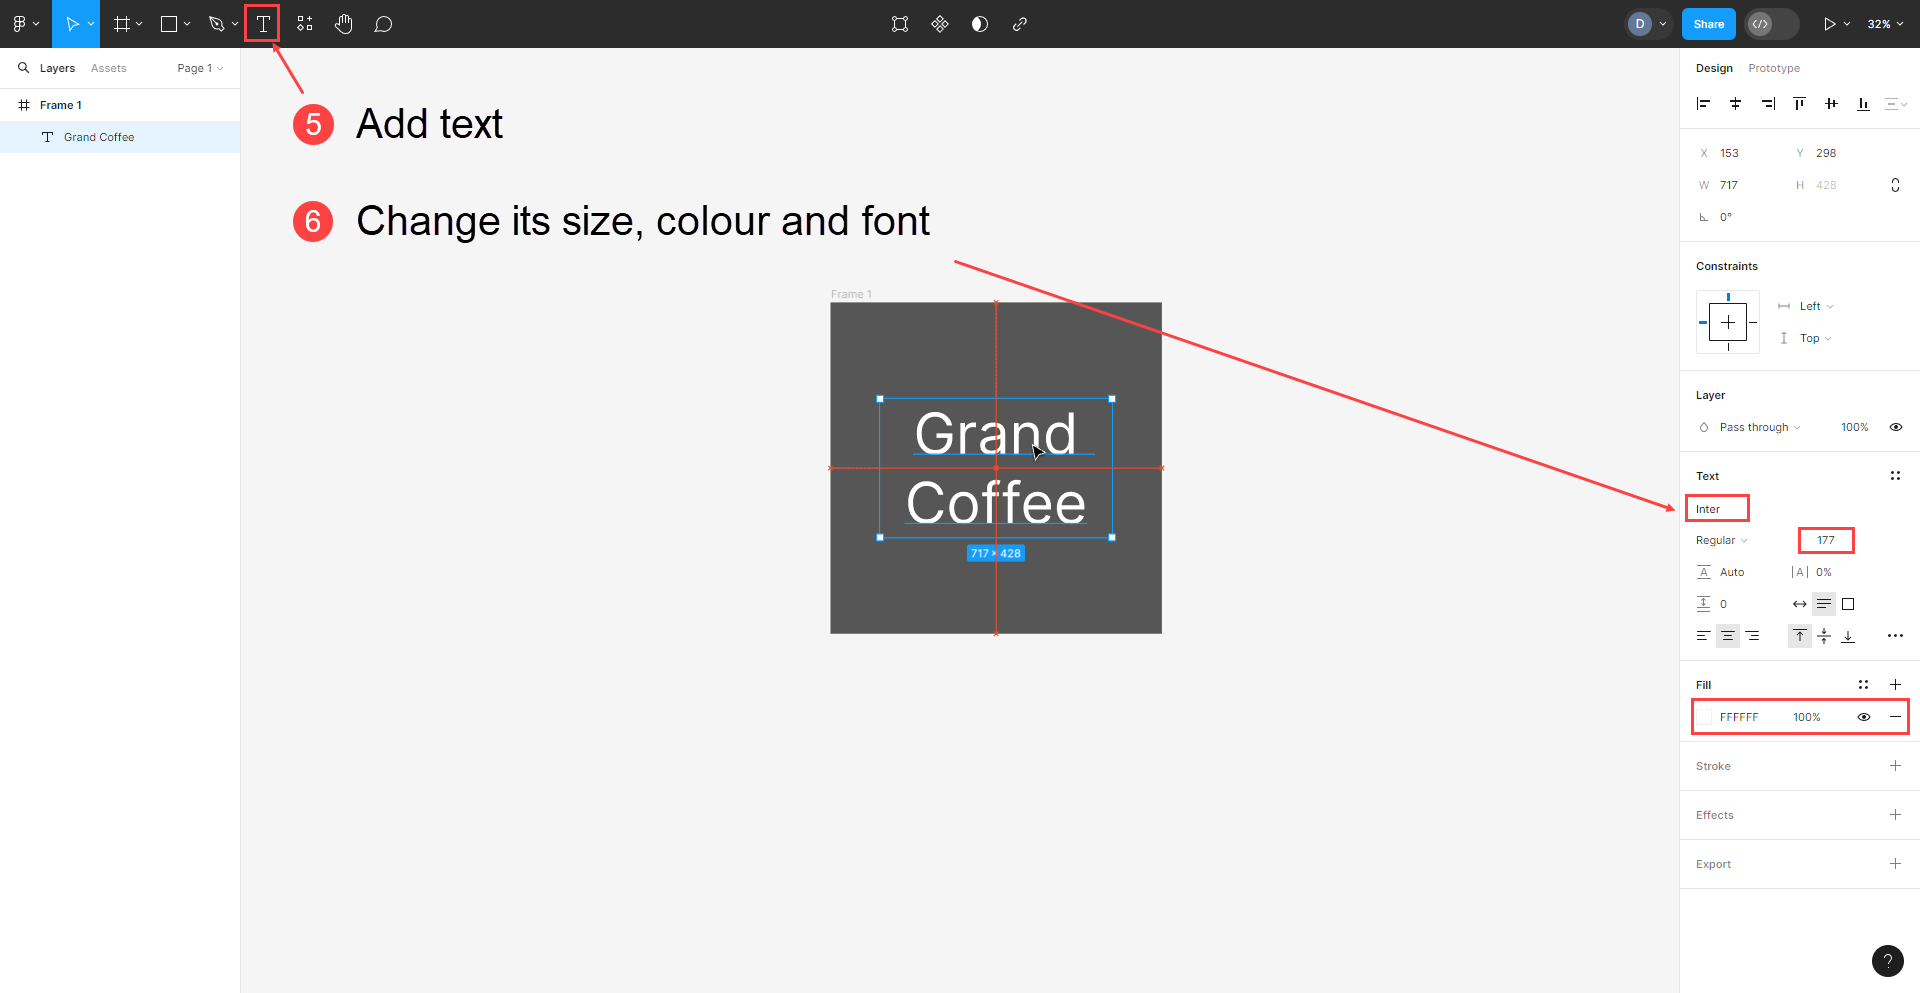Select the Text tool in toolbar
The height and width of the screenshot is (993, 1920).
(263, 24)
